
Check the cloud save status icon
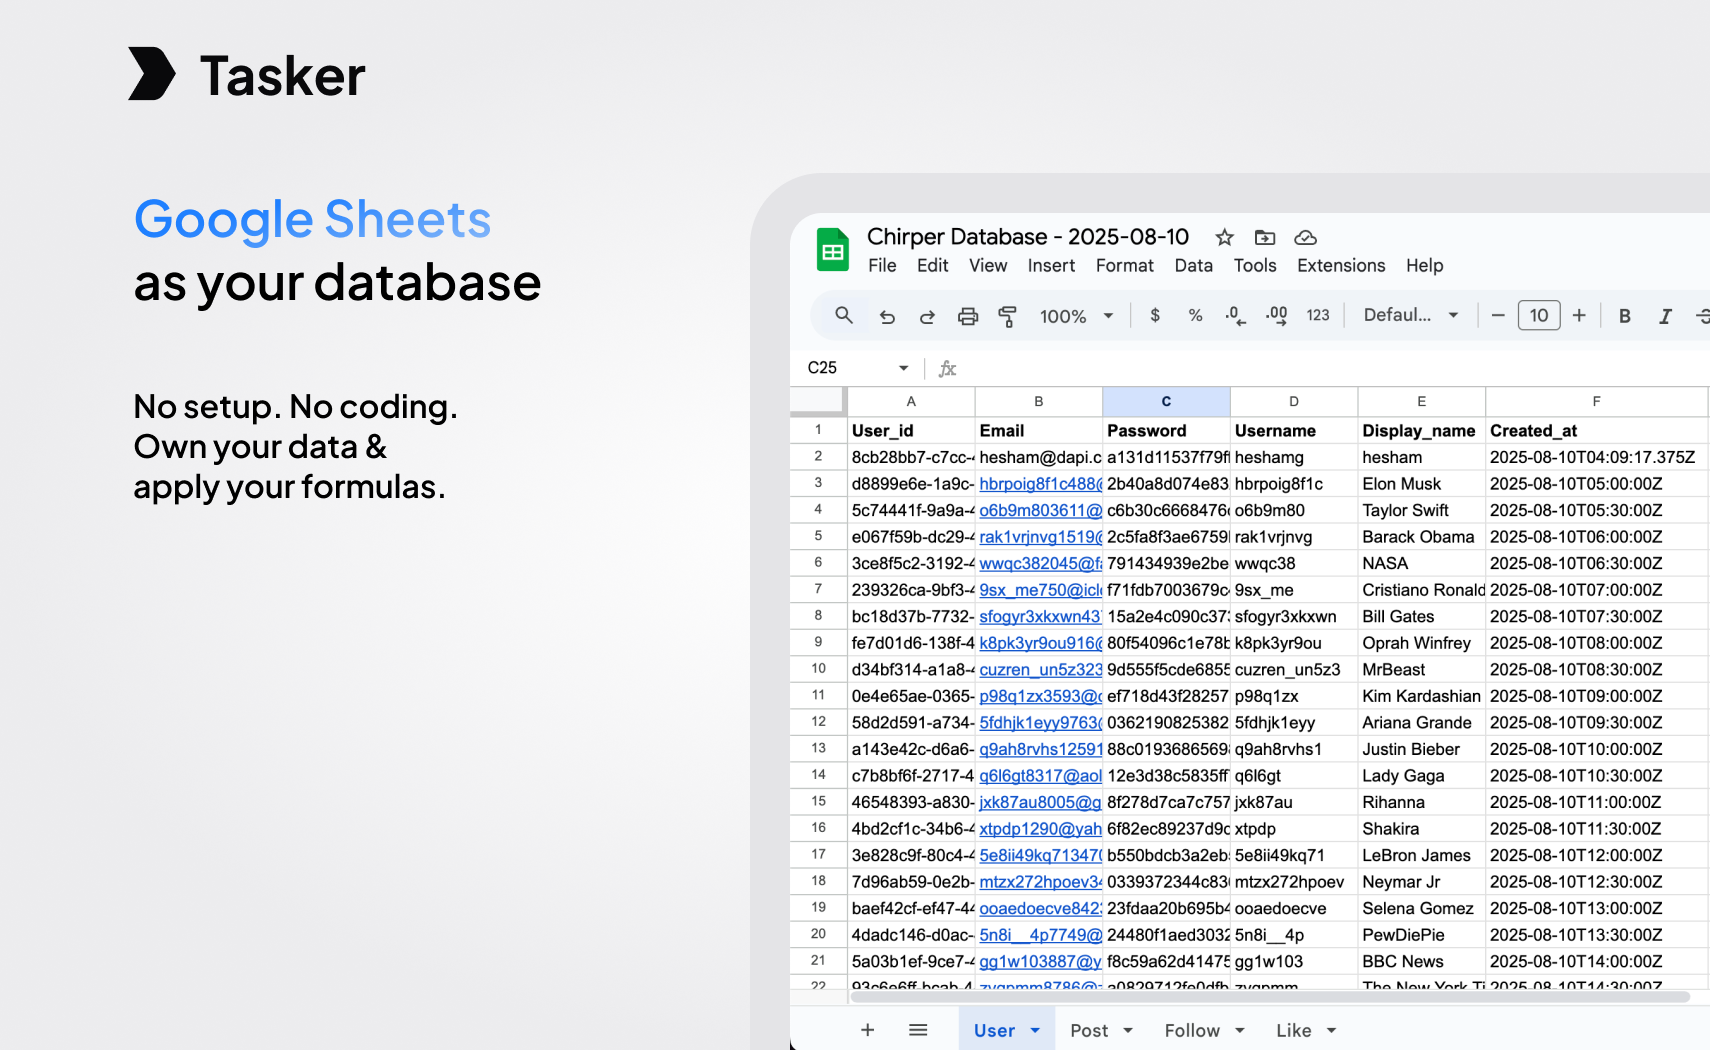1305,237
